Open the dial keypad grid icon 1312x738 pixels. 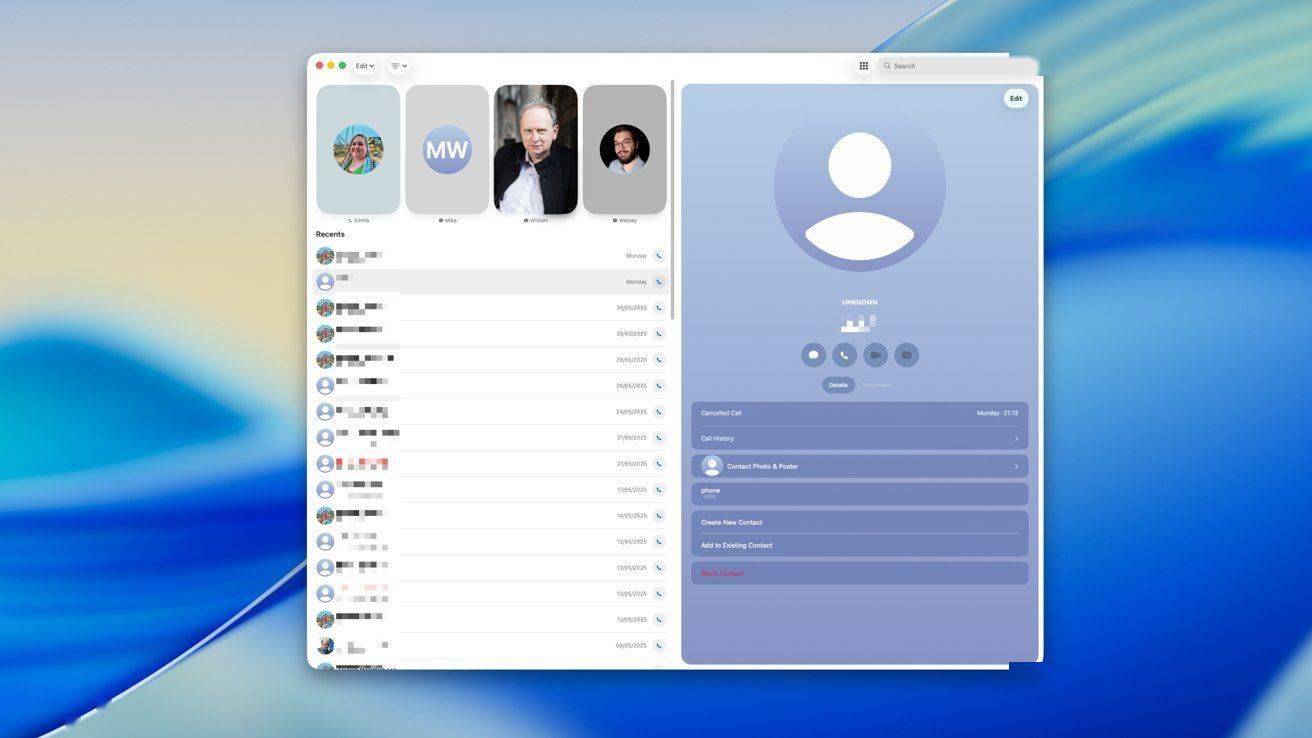(863, 66)
